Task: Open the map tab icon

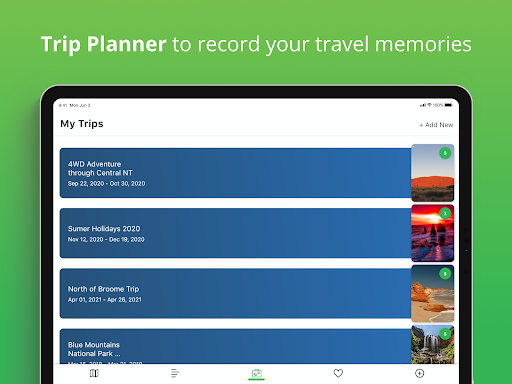Action: pyautogui.click(x=94, y=373)
